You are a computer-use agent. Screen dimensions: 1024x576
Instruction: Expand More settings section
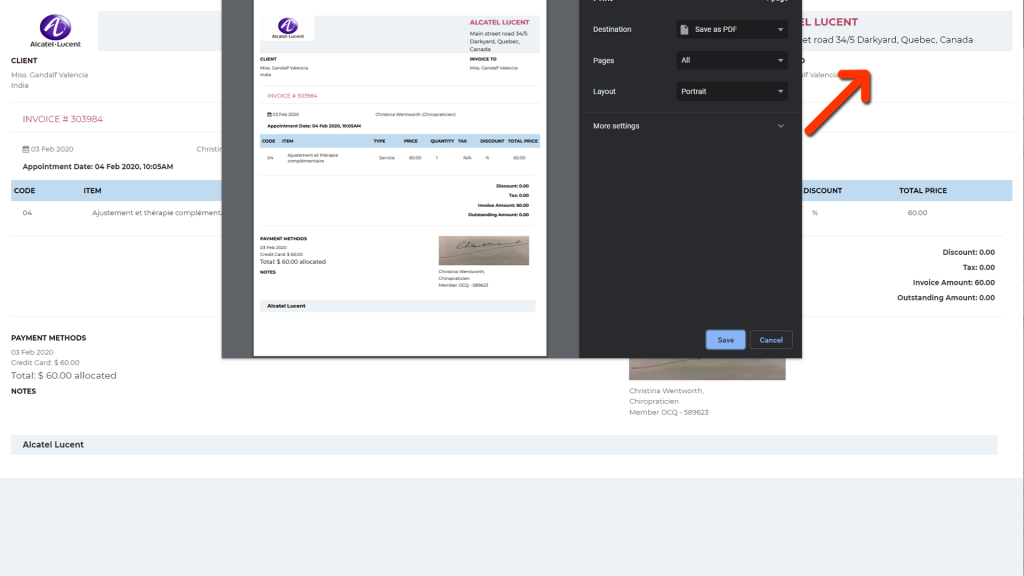(x=688, y=126)
